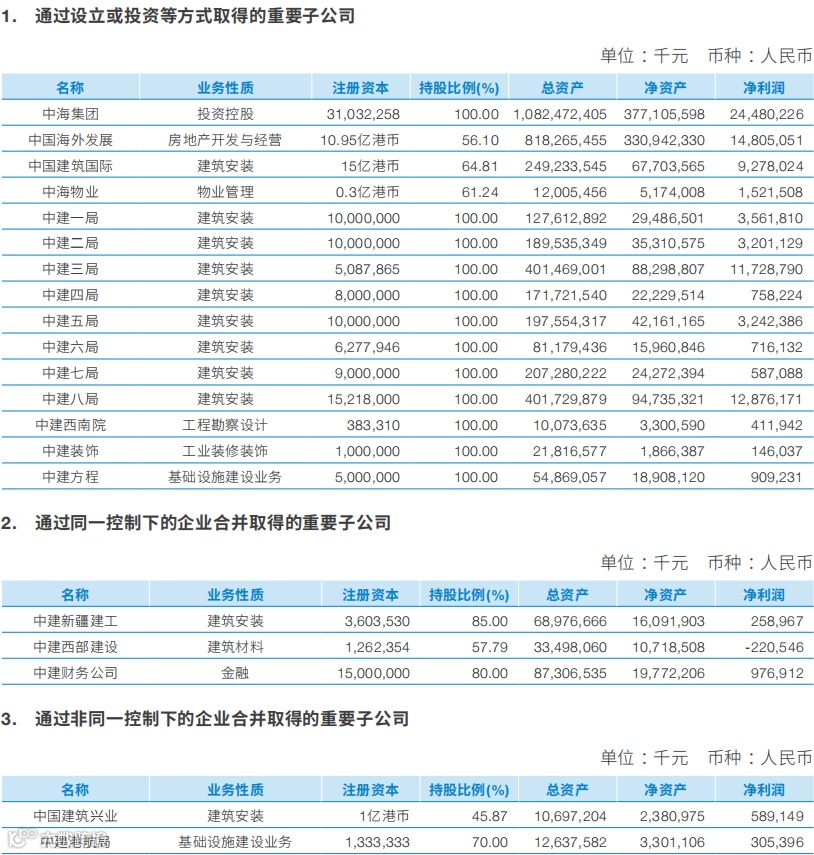
Task: Click shareholding percentage "70.00"
Action: [x=490, y=842]
